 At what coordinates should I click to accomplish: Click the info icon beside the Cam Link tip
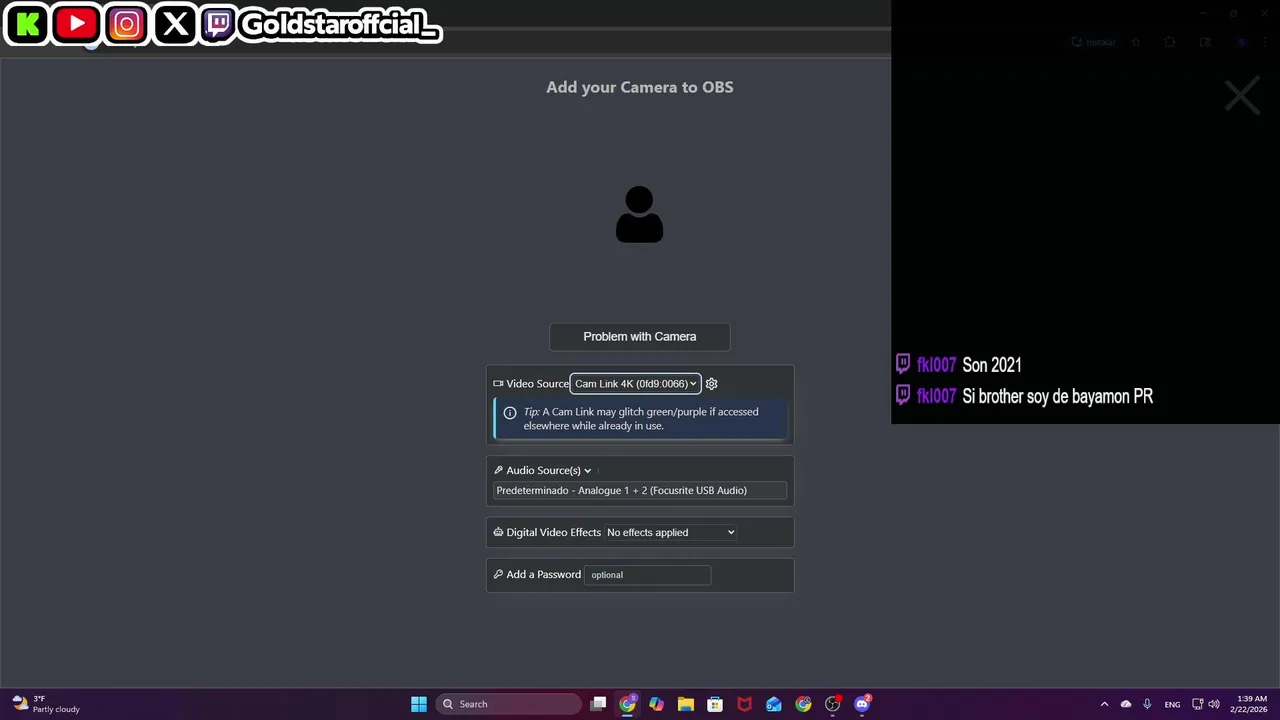click(510, 413)
